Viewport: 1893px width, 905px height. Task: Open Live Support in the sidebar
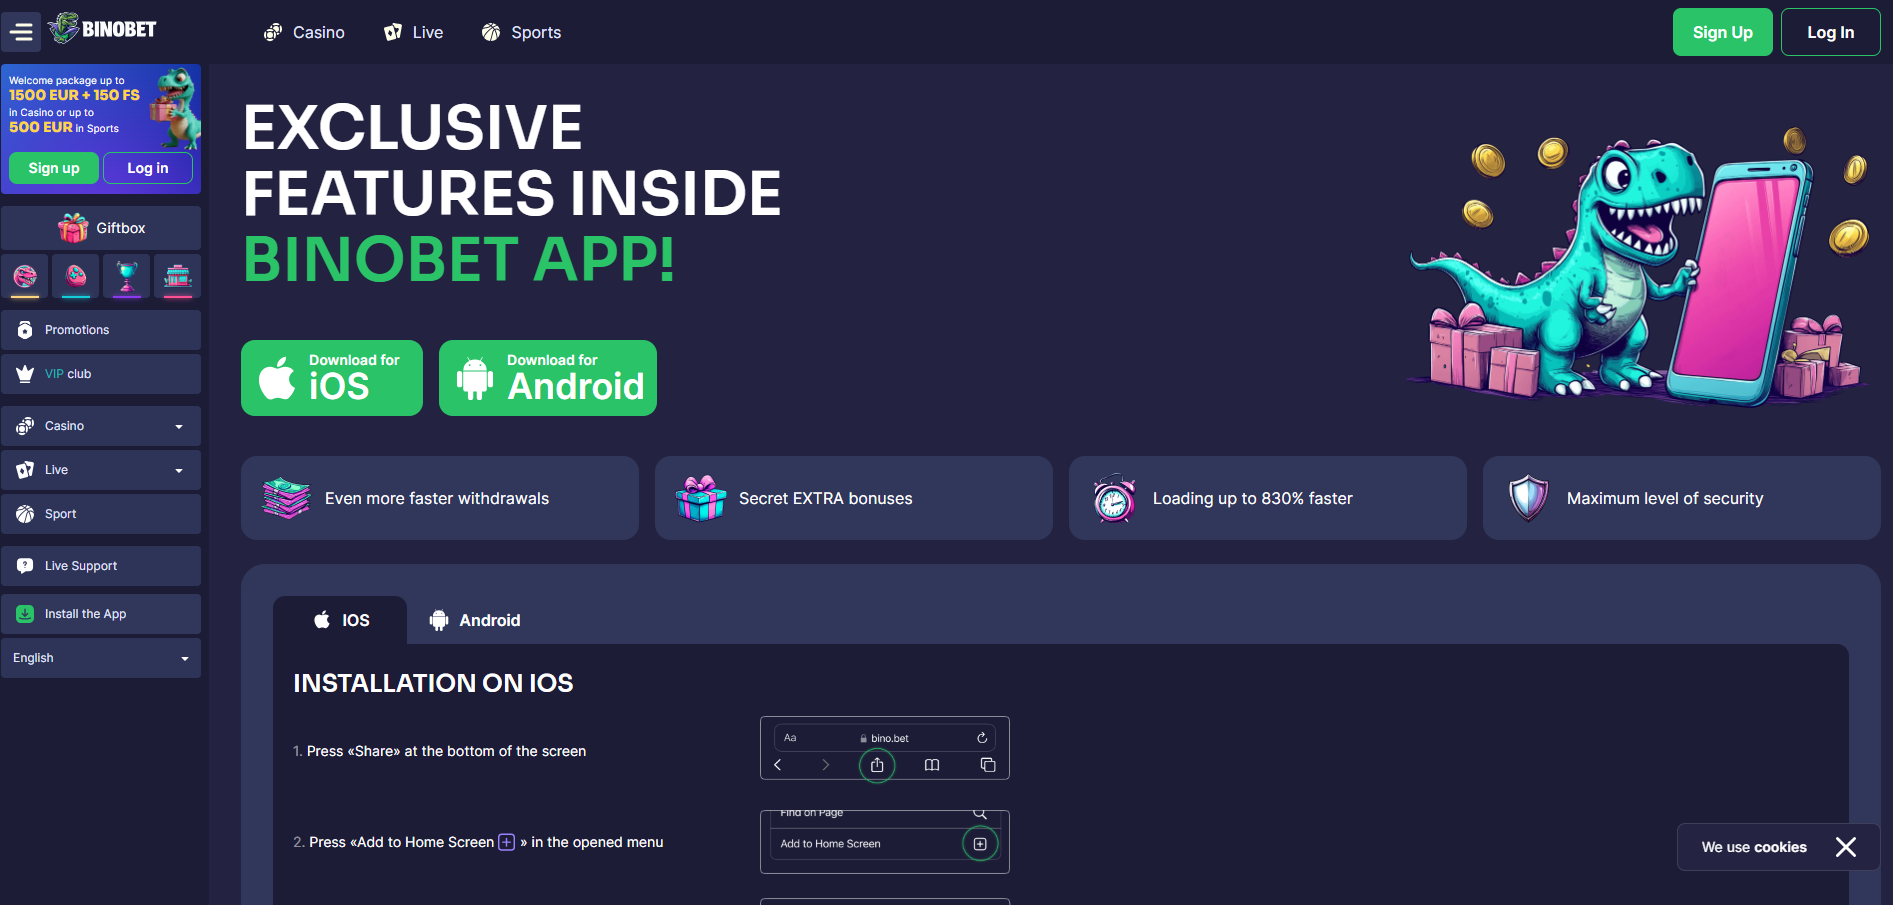101,566
